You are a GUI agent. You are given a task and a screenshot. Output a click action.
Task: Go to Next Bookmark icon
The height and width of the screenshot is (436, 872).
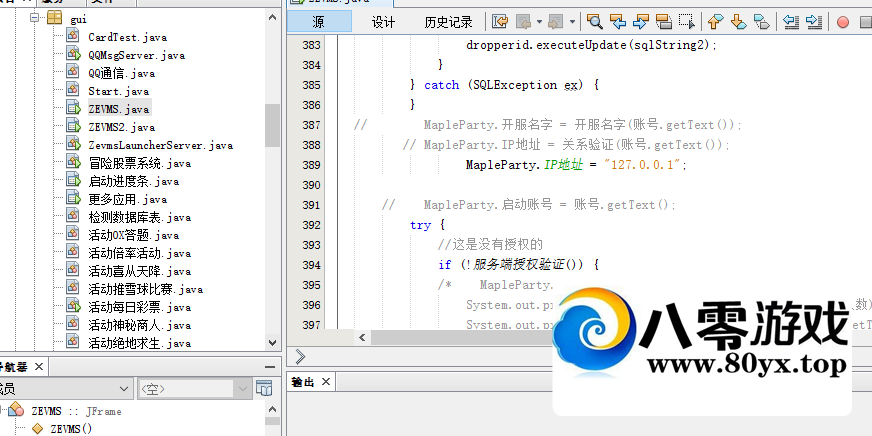739,22
